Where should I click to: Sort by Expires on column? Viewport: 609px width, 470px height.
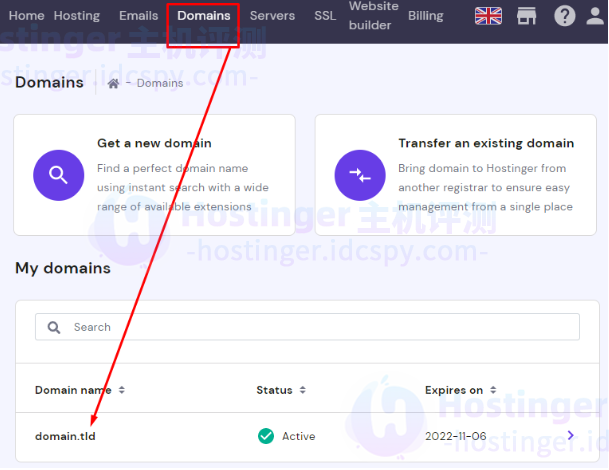(x=460, y=390)
